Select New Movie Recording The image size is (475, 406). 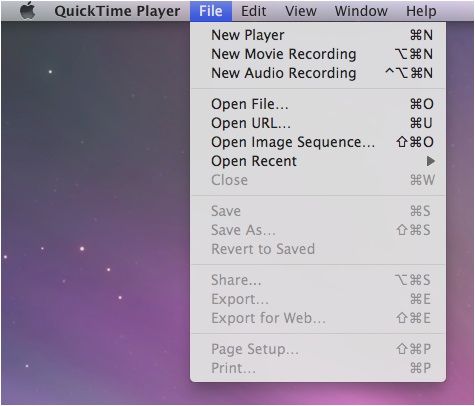(318, 54)
